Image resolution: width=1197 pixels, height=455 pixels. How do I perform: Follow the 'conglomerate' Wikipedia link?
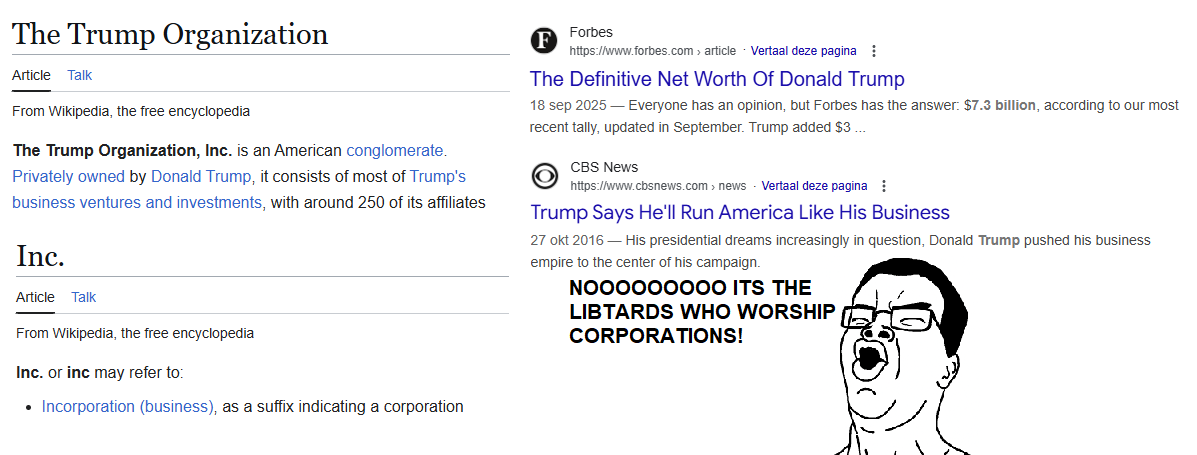pyautogui.click(x=396, y=151)
